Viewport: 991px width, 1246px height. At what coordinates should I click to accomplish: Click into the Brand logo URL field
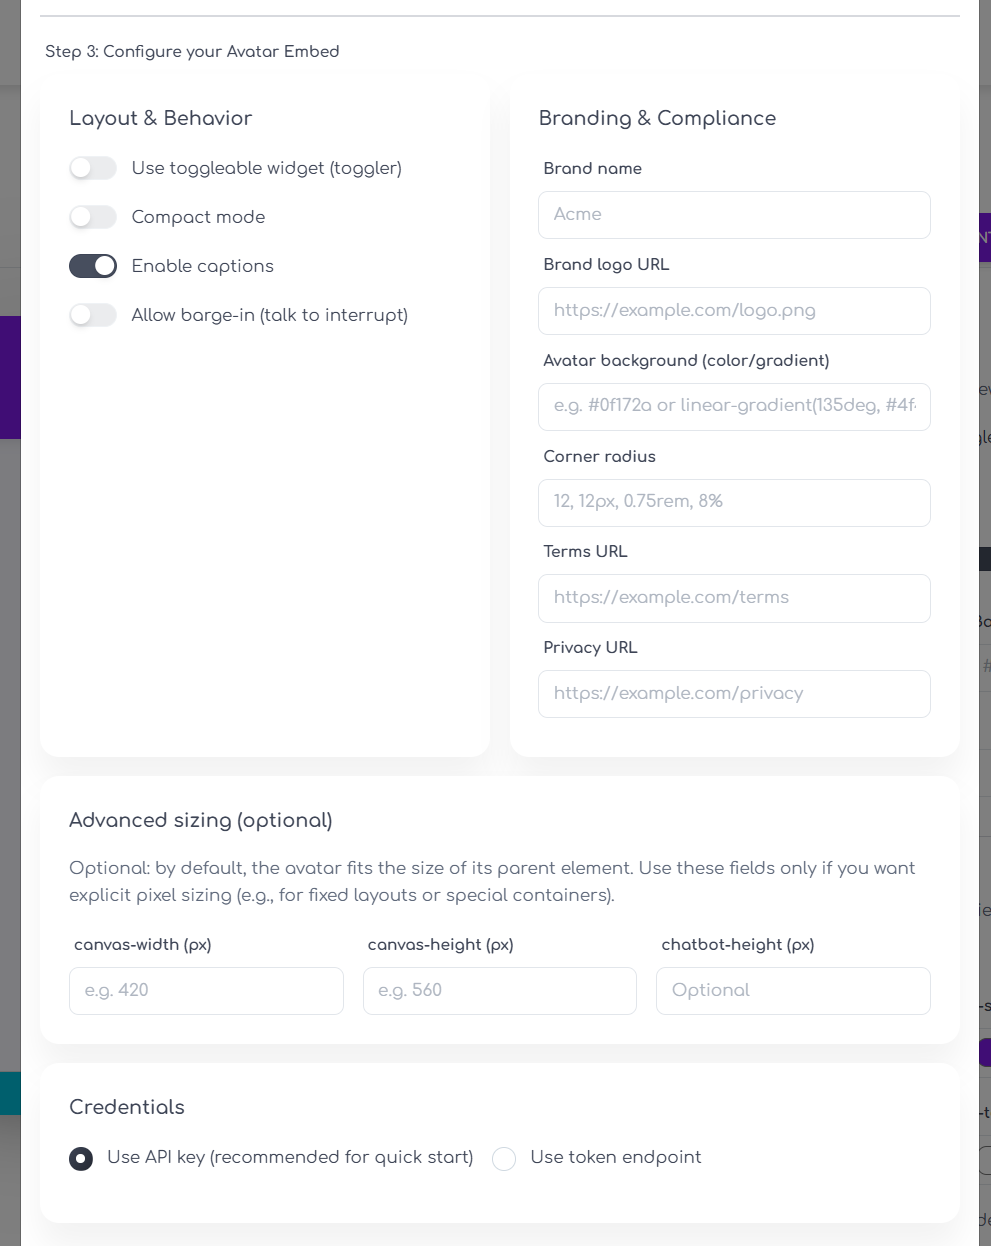point(734,311)
